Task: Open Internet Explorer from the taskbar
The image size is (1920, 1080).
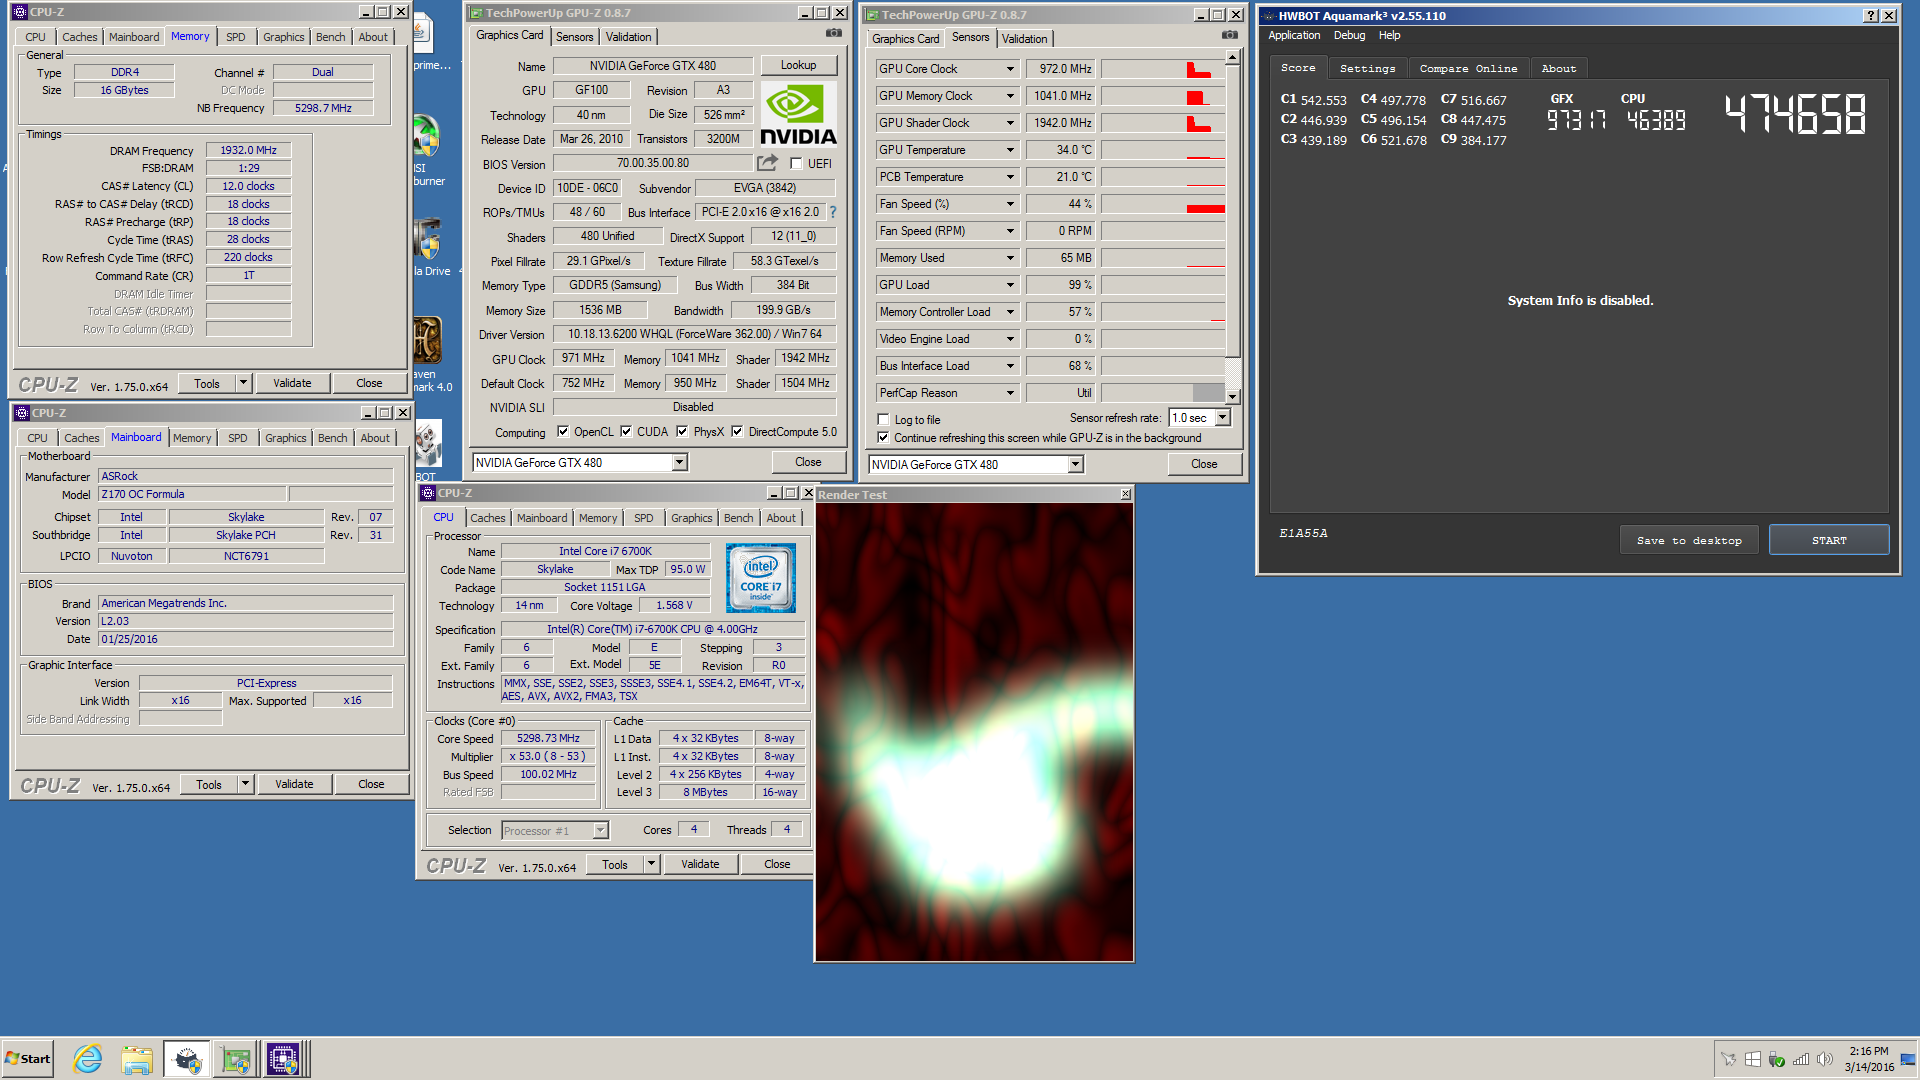Action: [x=88, y=1059]
